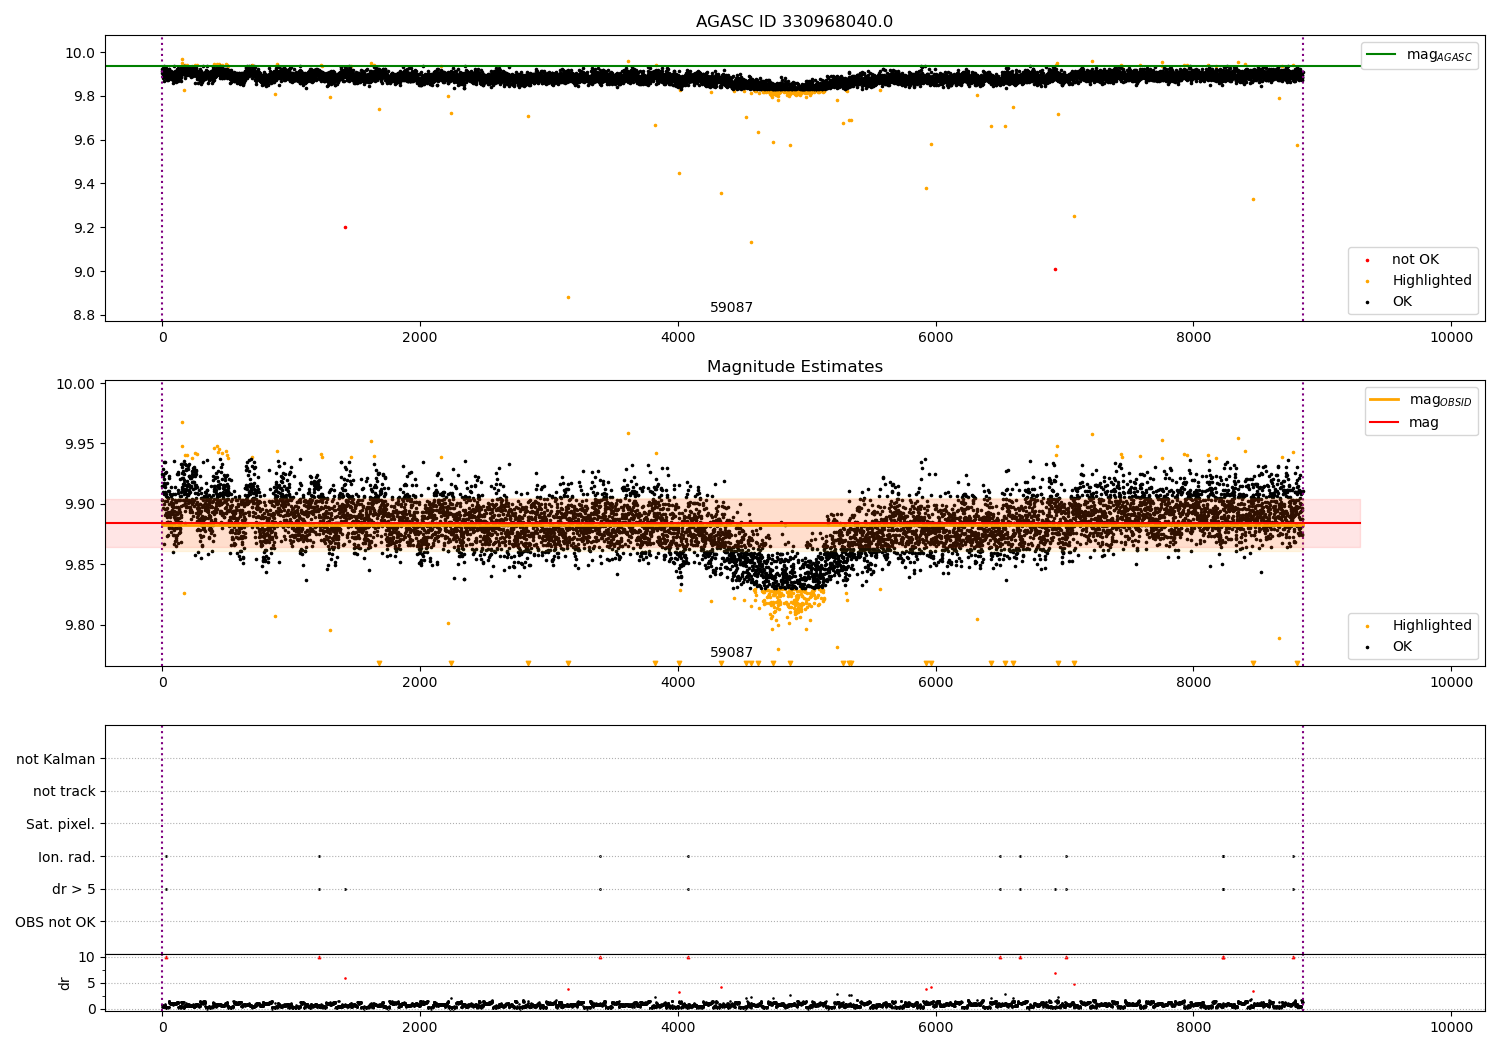Click the '9.6' y-axis tick of top plot
This screenshot has width=1500, height=1050.
click(83, 140)
